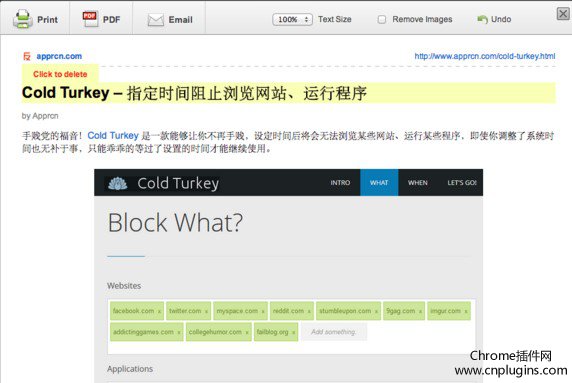
Task: Open the 100% text size dropdown
Action: (292, 19)
